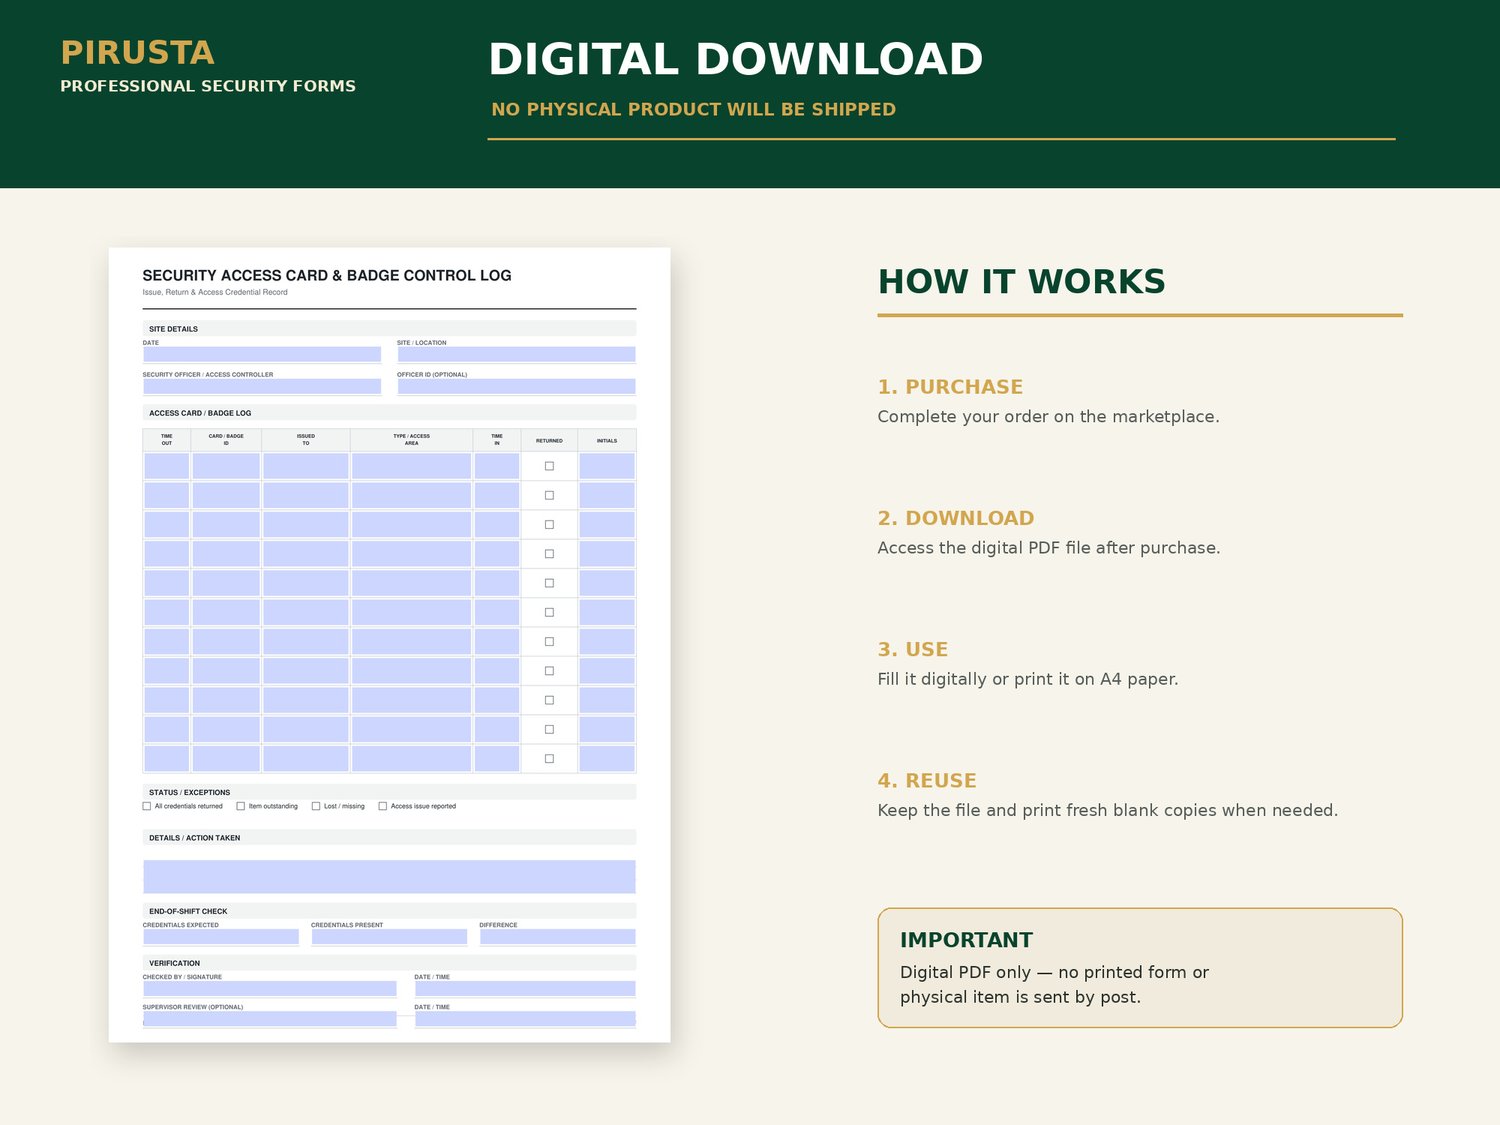Focus the Security Officer / Access Controller field
The height and width of the screenshot is (1125, 1500).
[262, 386]
